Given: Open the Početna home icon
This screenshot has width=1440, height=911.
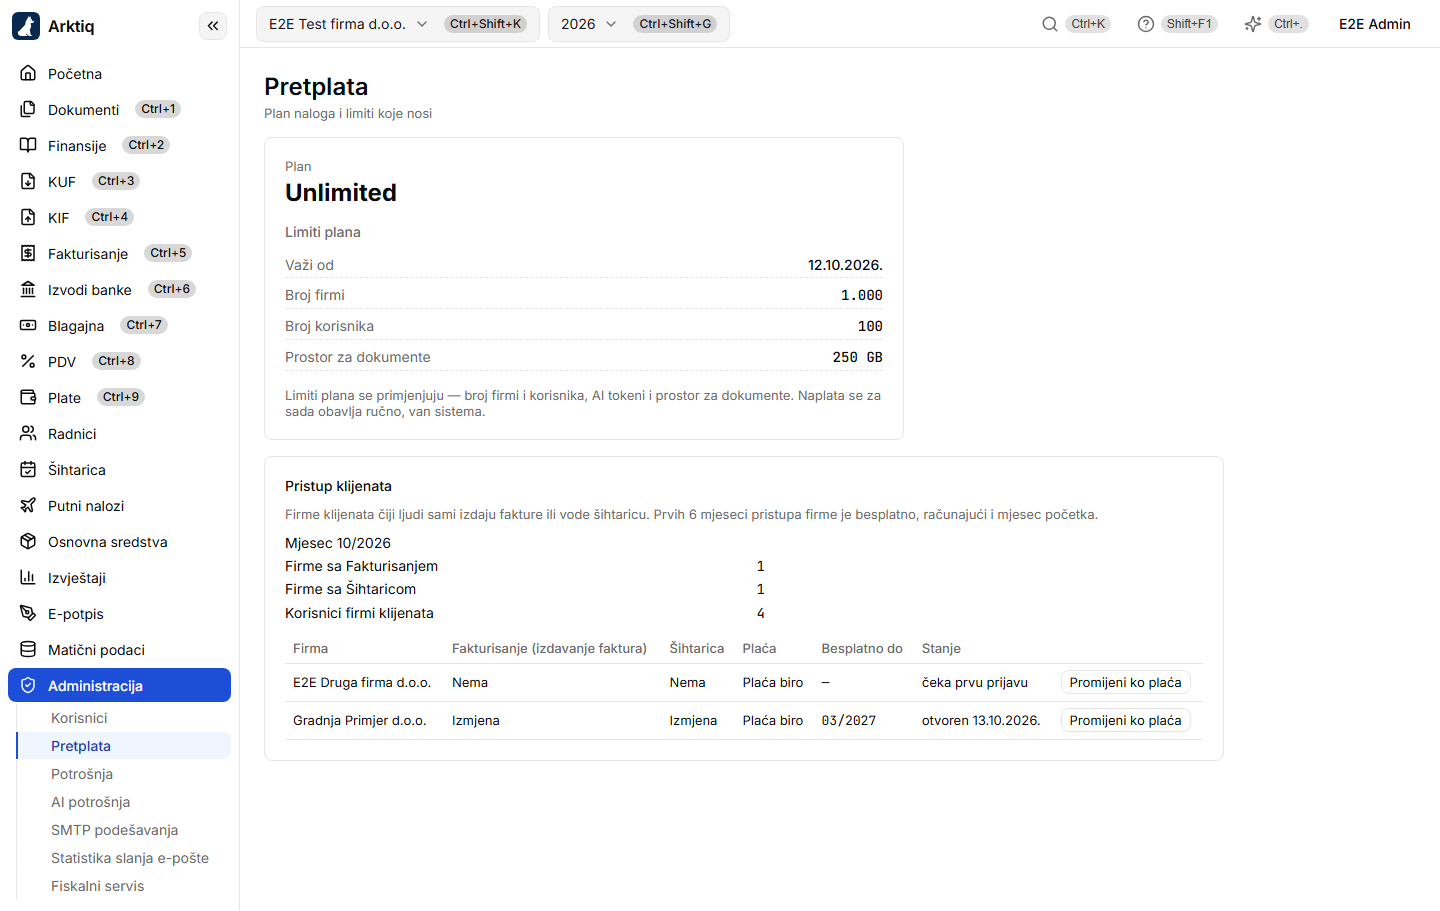Looking at the screenshot, I should pos(28,74).
